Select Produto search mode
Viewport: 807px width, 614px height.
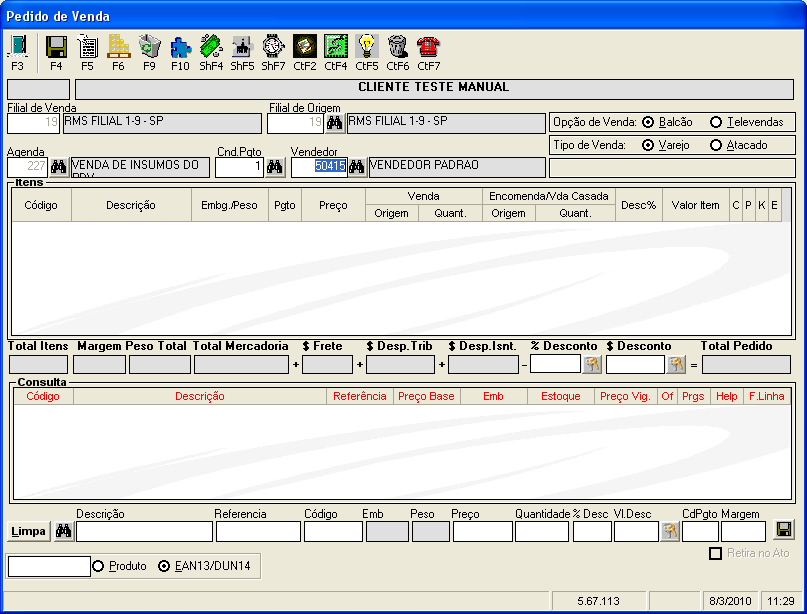[119, 566]
